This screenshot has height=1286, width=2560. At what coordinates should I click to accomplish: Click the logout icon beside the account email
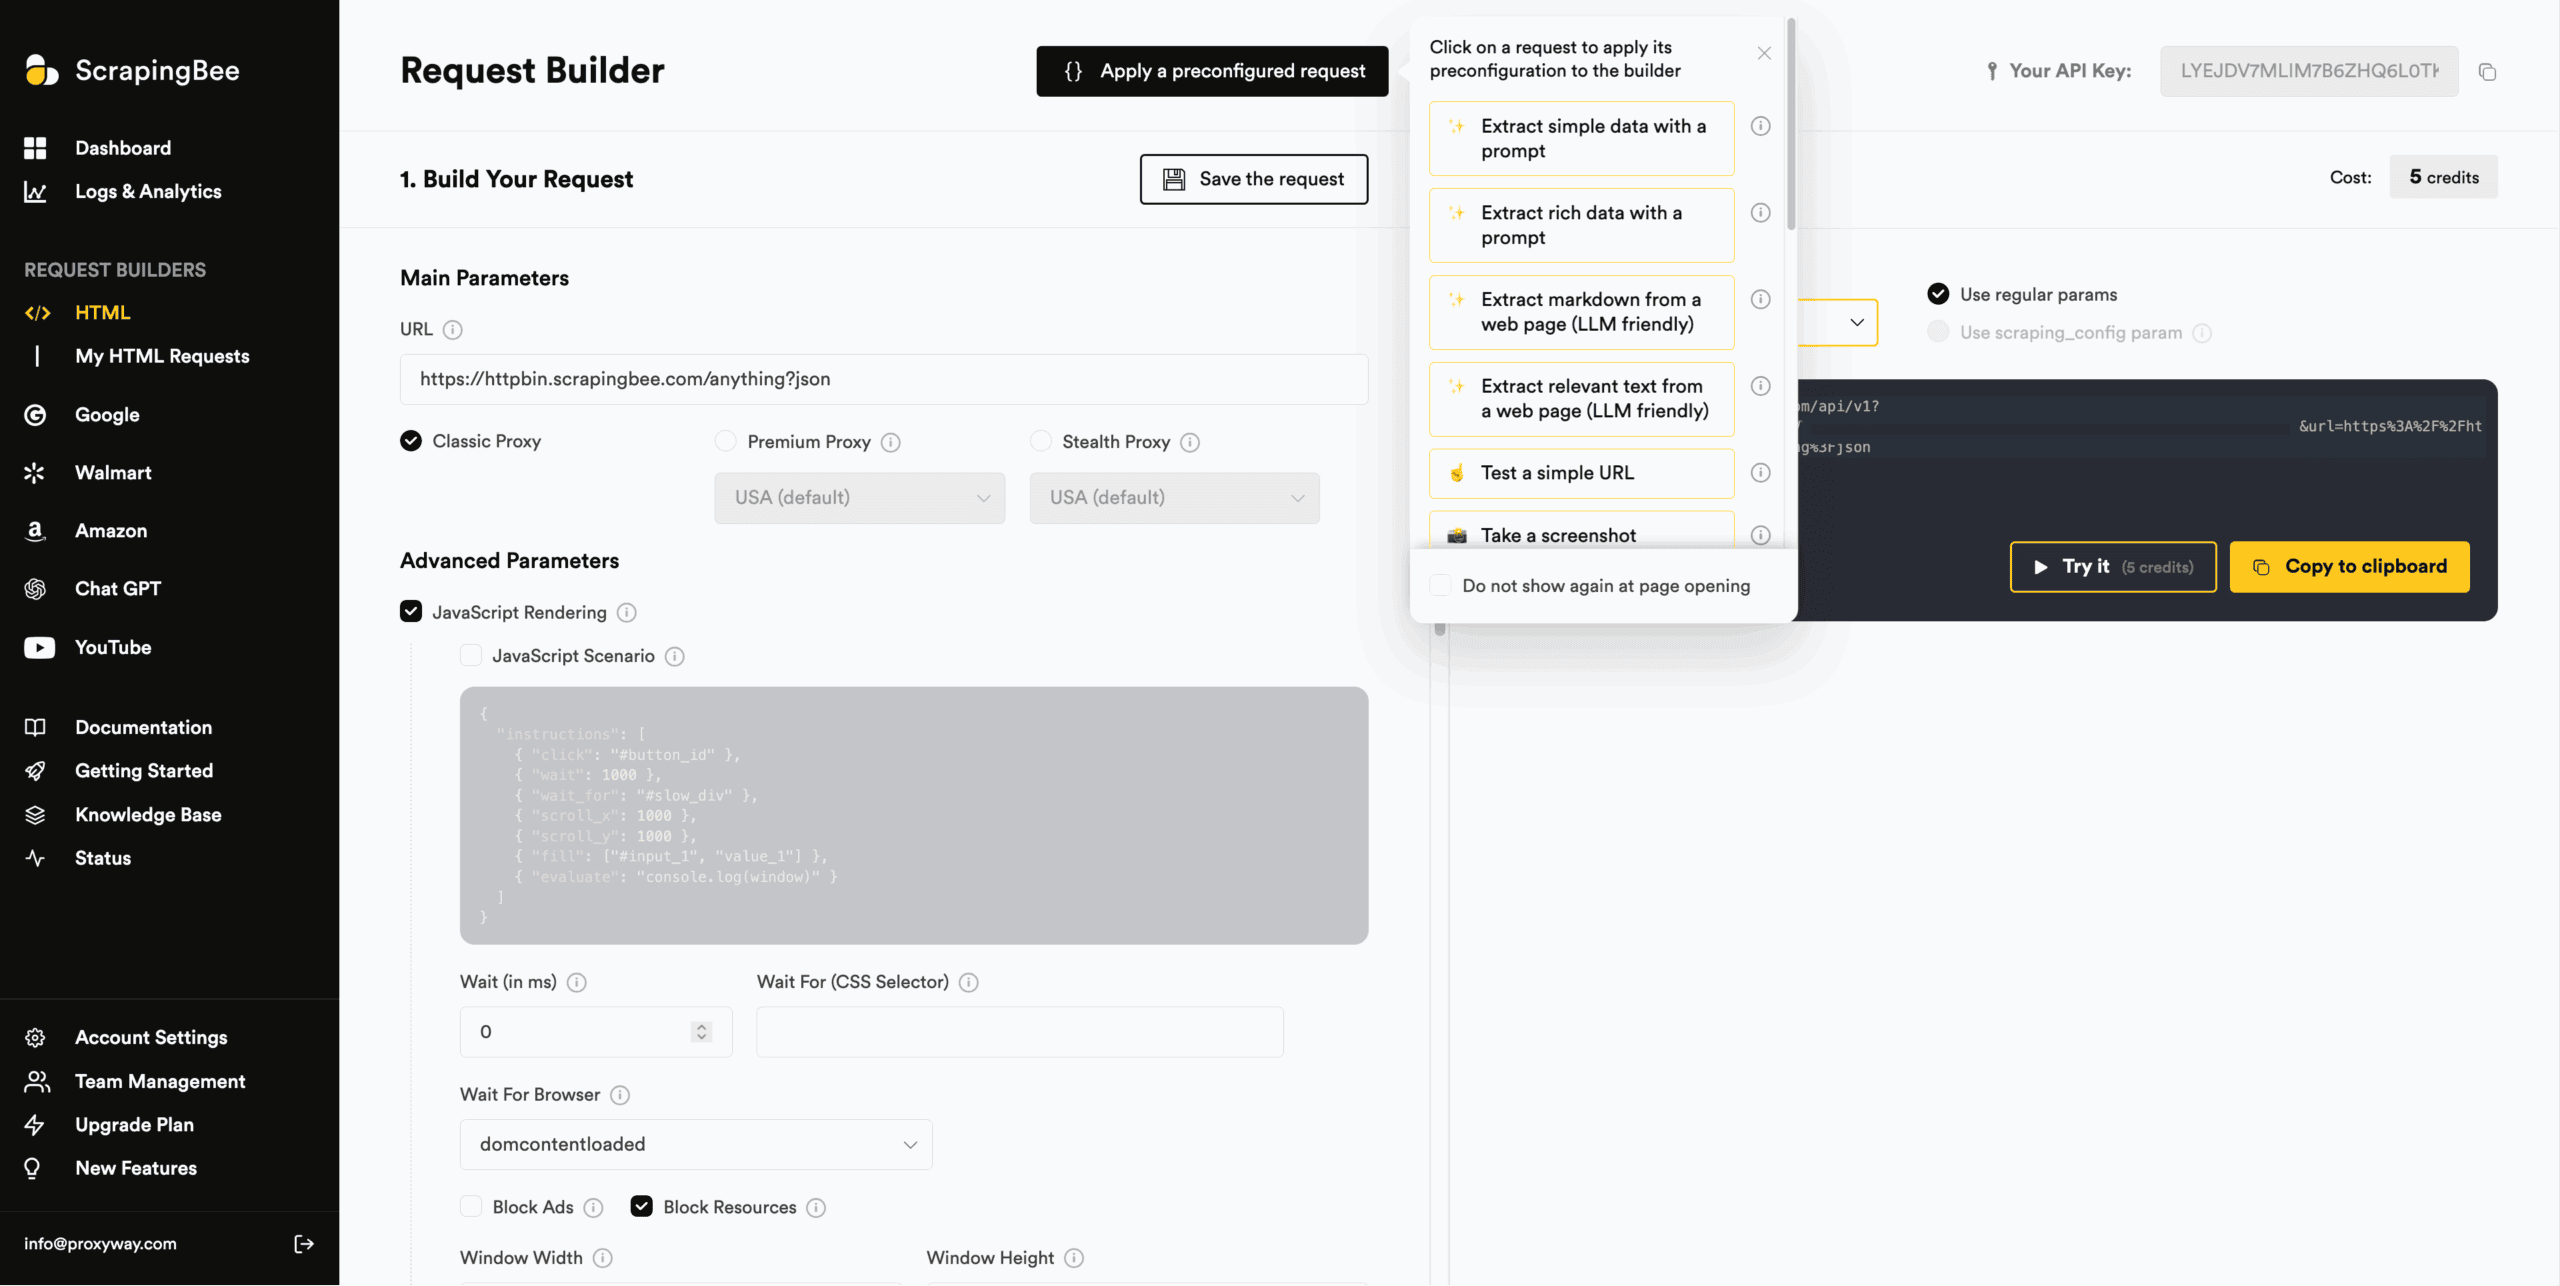tap(304, 1243)
